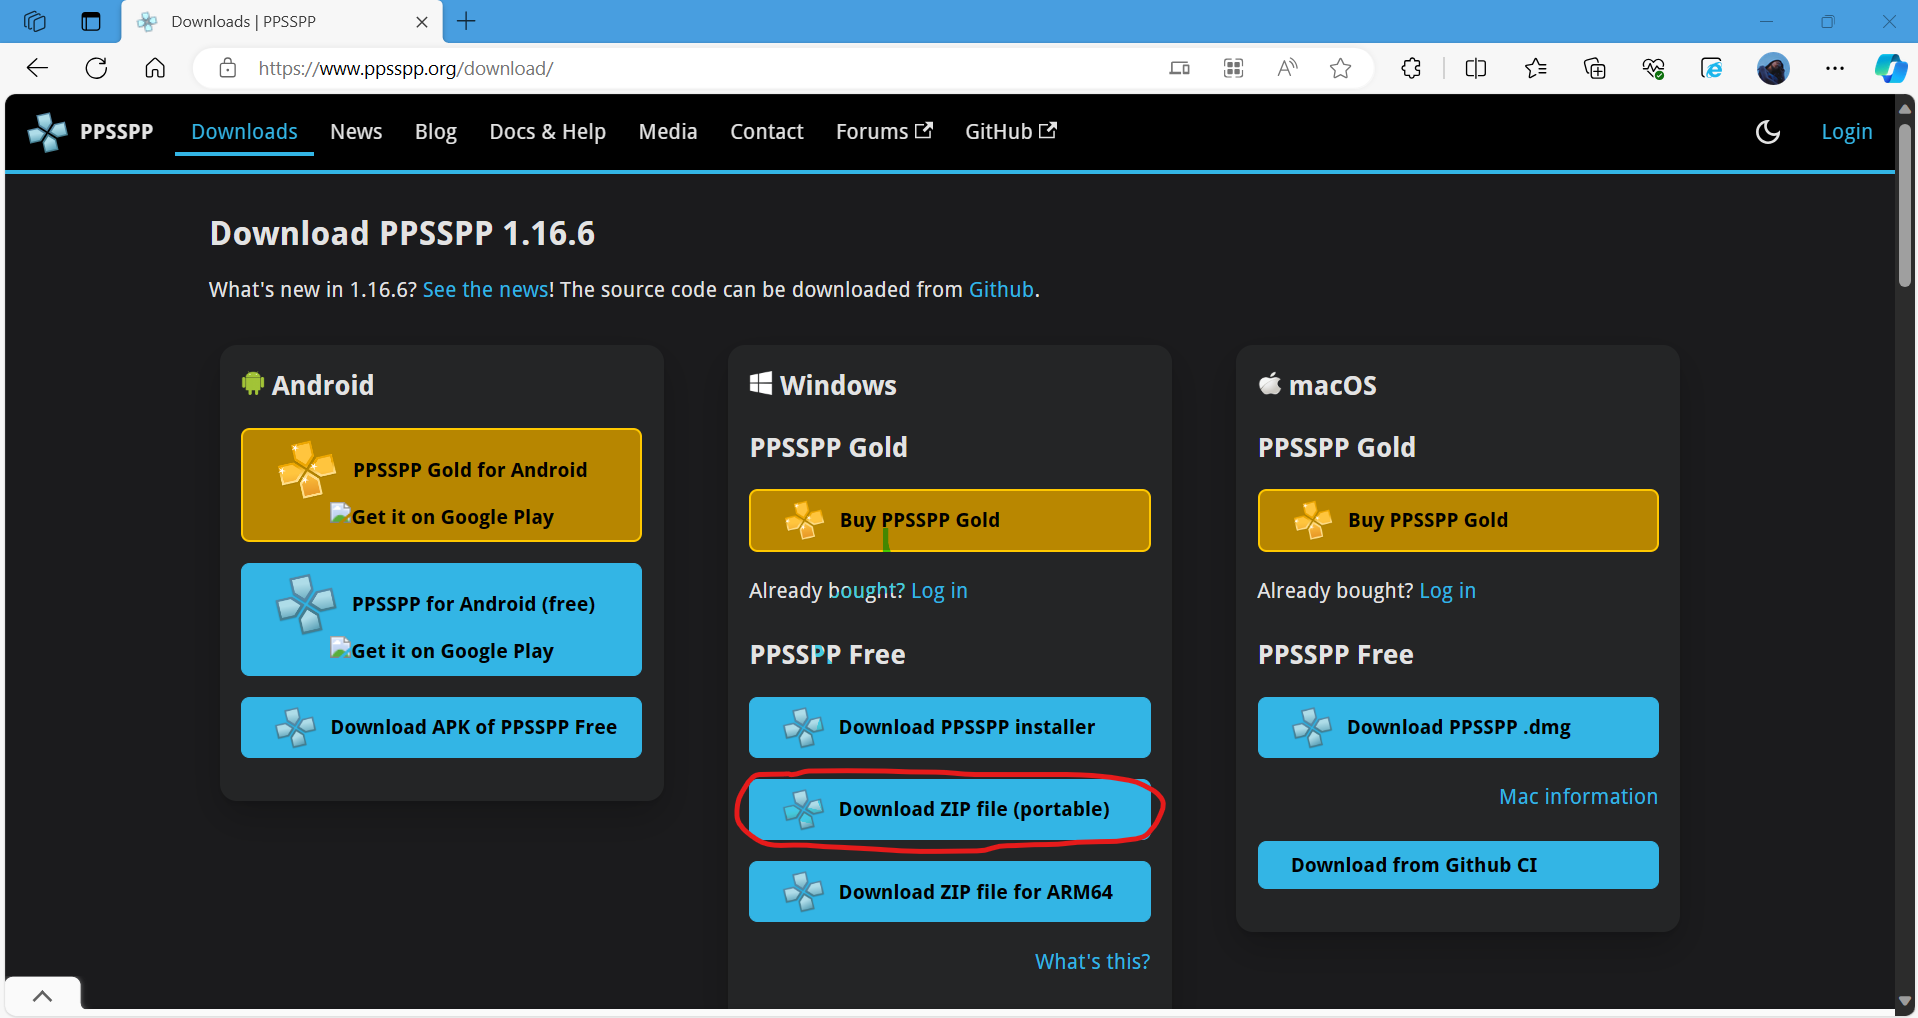Open the user profile avatar
Viewport: 1918px width, 1018px height.
click(x=1773, y=68)
